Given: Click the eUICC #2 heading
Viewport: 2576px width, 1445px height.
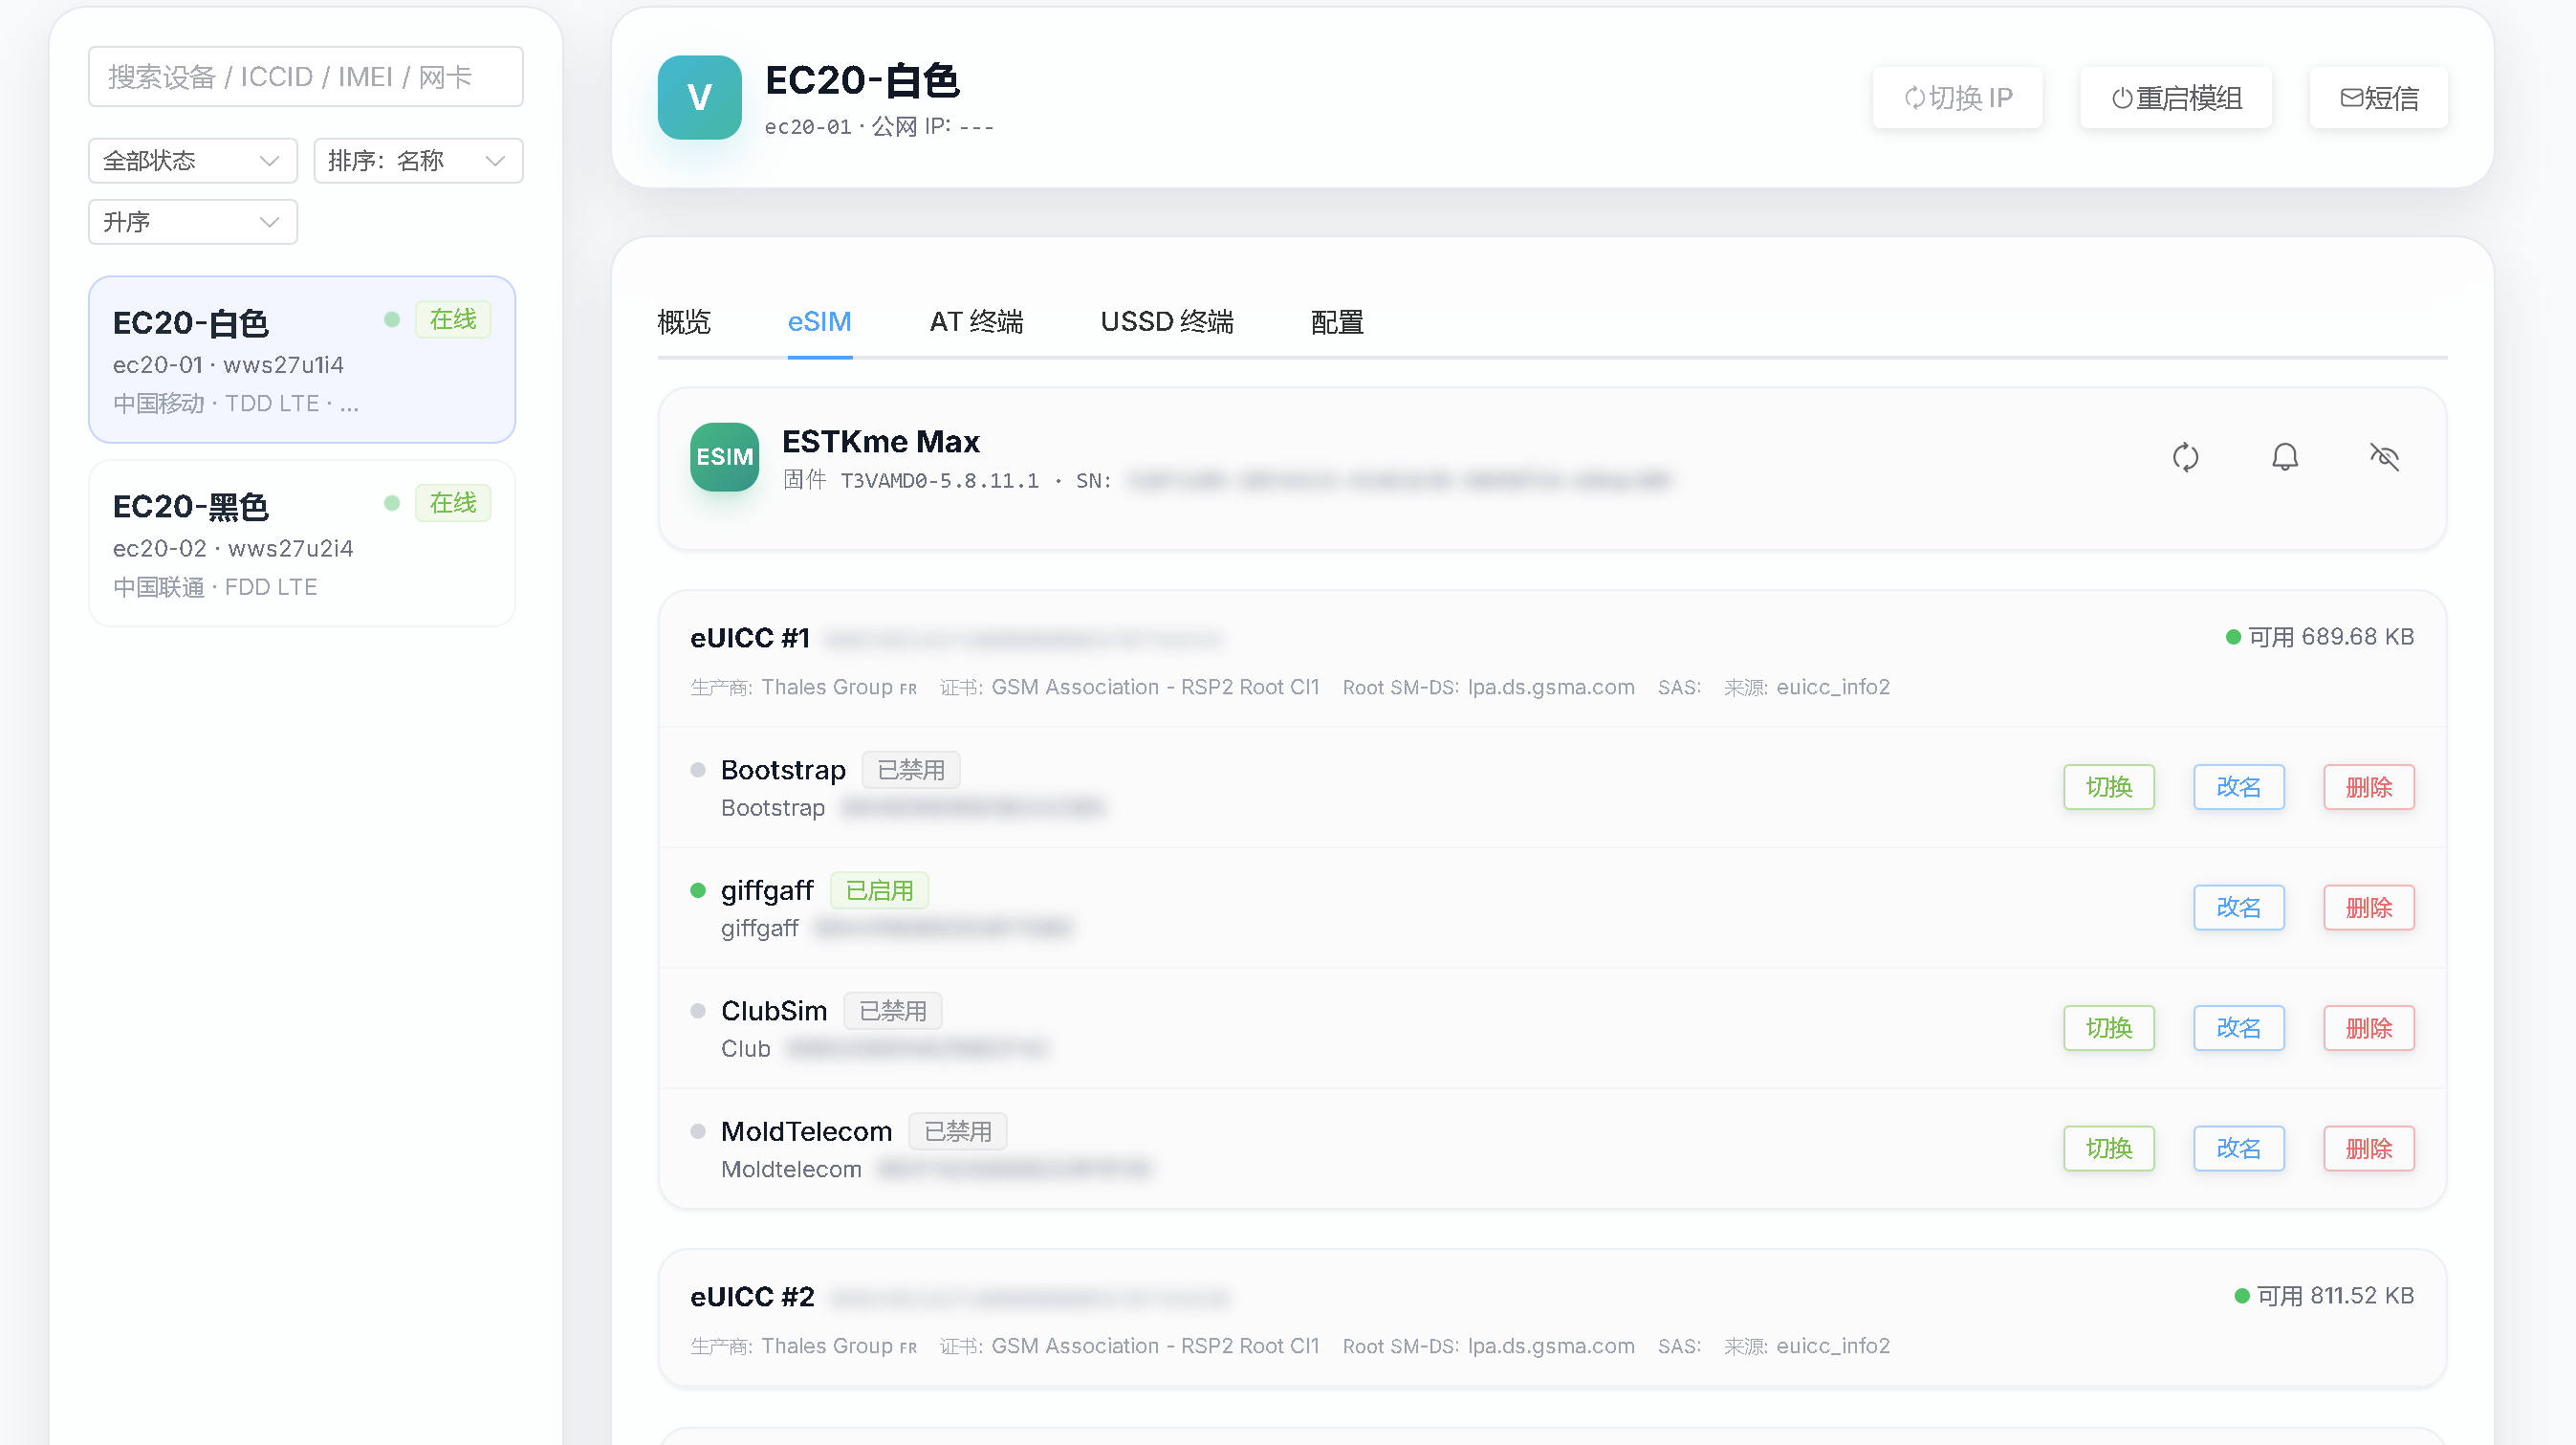Looking at the screenshot, I should tap(752, 1297).
